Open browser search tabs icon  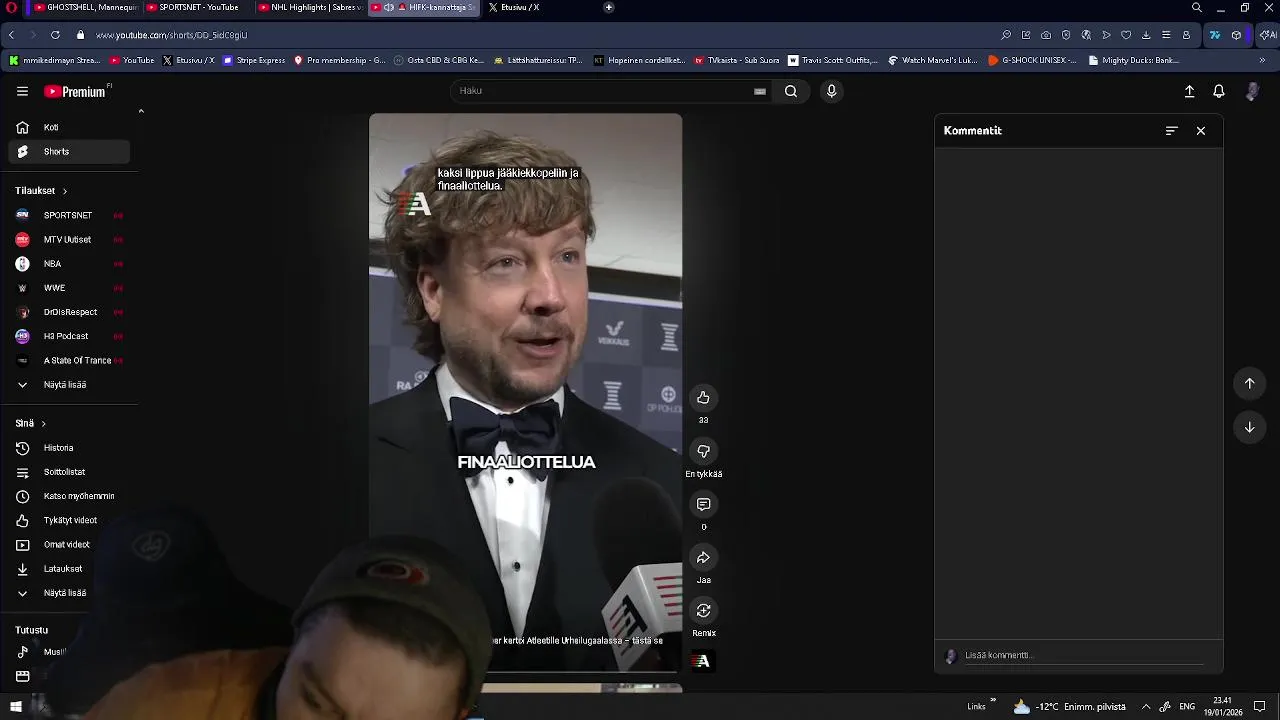1197,7
